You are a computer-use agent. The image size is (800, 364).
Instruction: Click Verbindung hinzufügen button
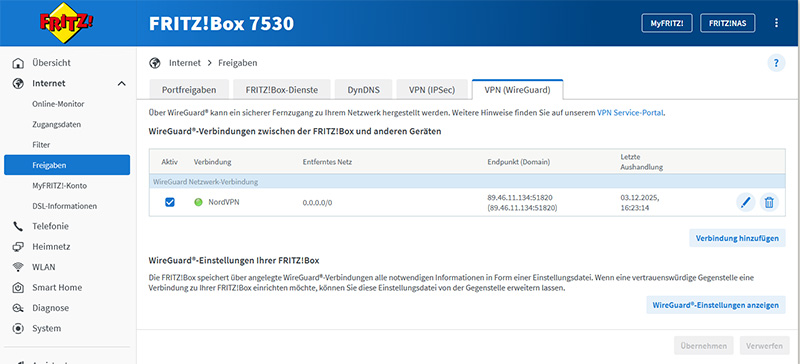pyautogui.click(x=737, y=238)
